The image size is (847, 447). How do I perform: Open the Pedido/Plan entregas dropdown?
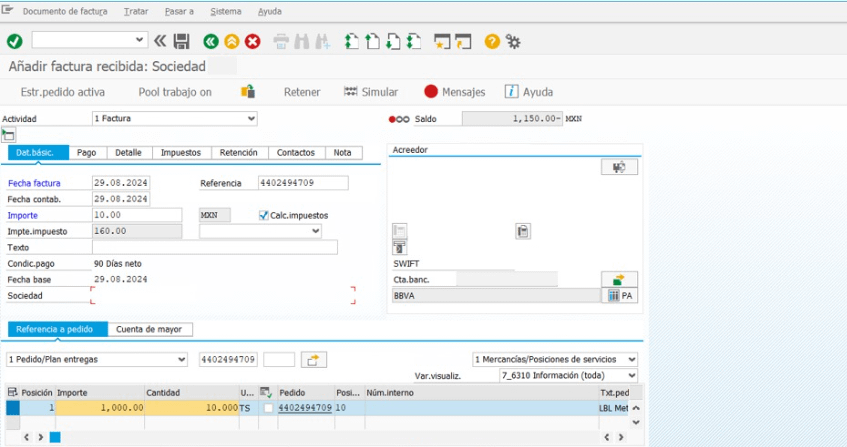[181, 359]
